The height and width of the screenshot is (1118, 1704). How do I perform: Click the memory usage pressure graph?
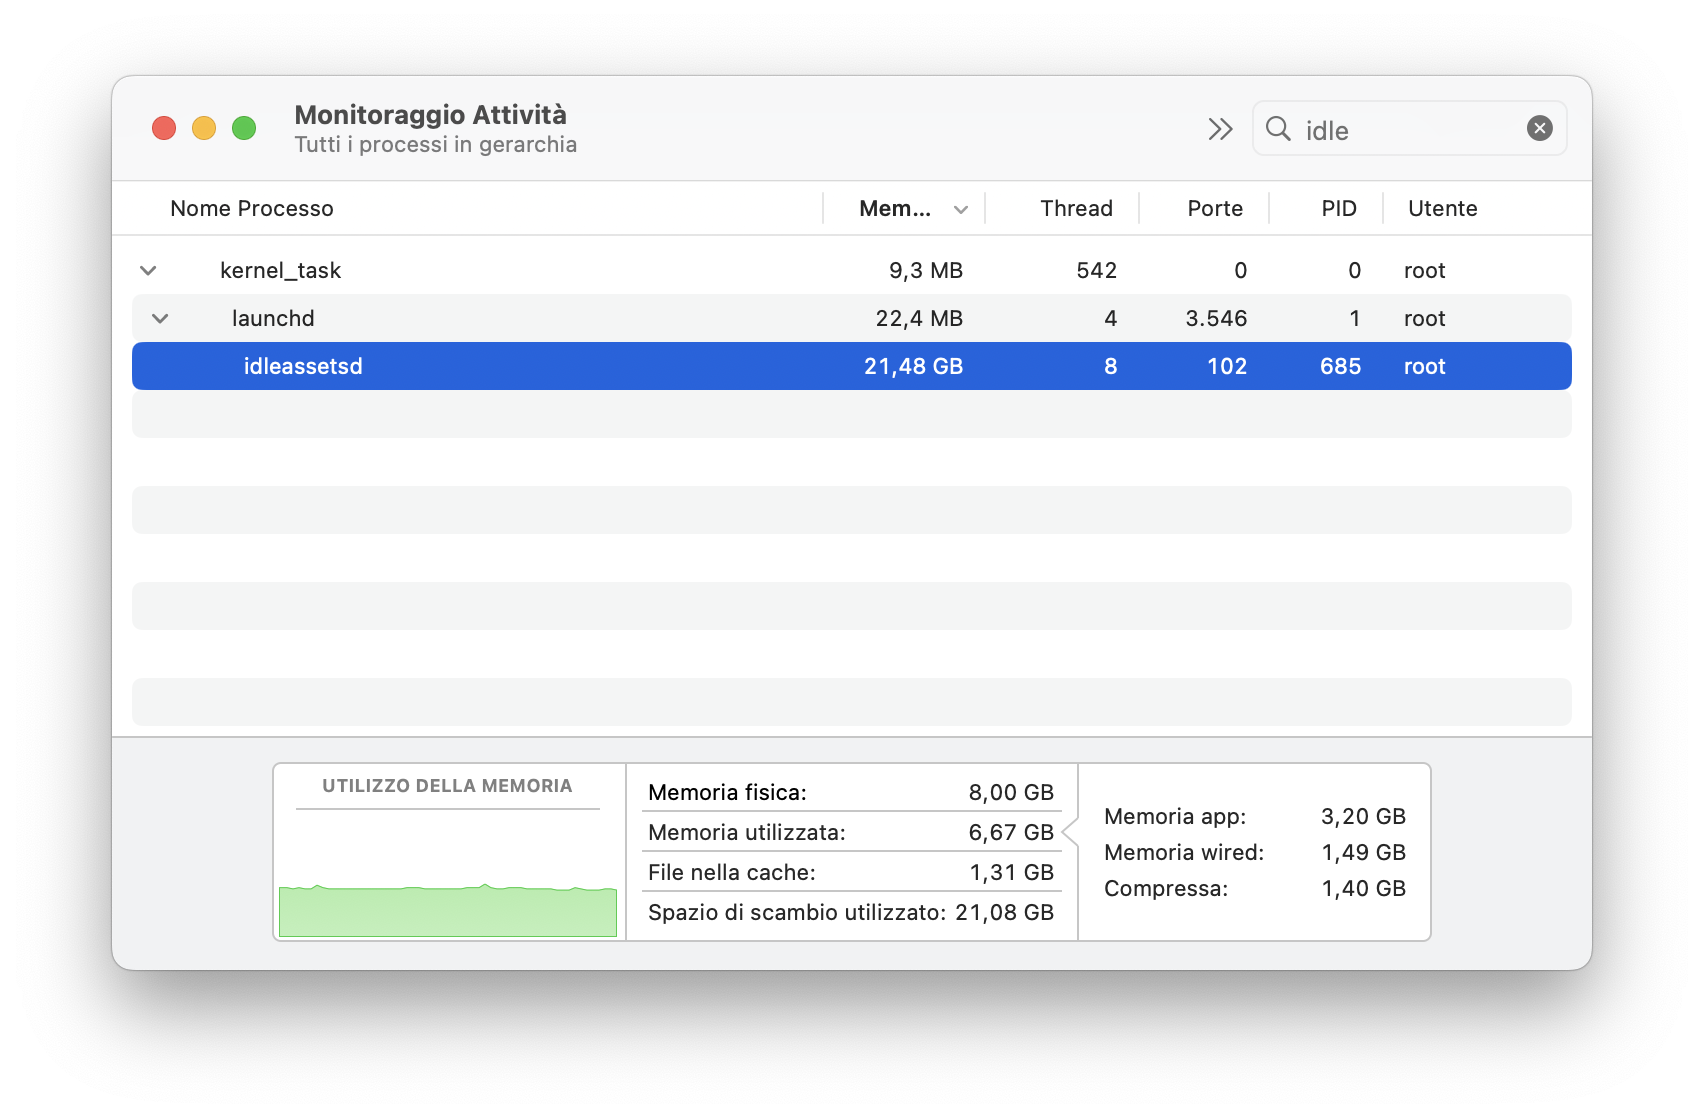[x=448, y=909]
